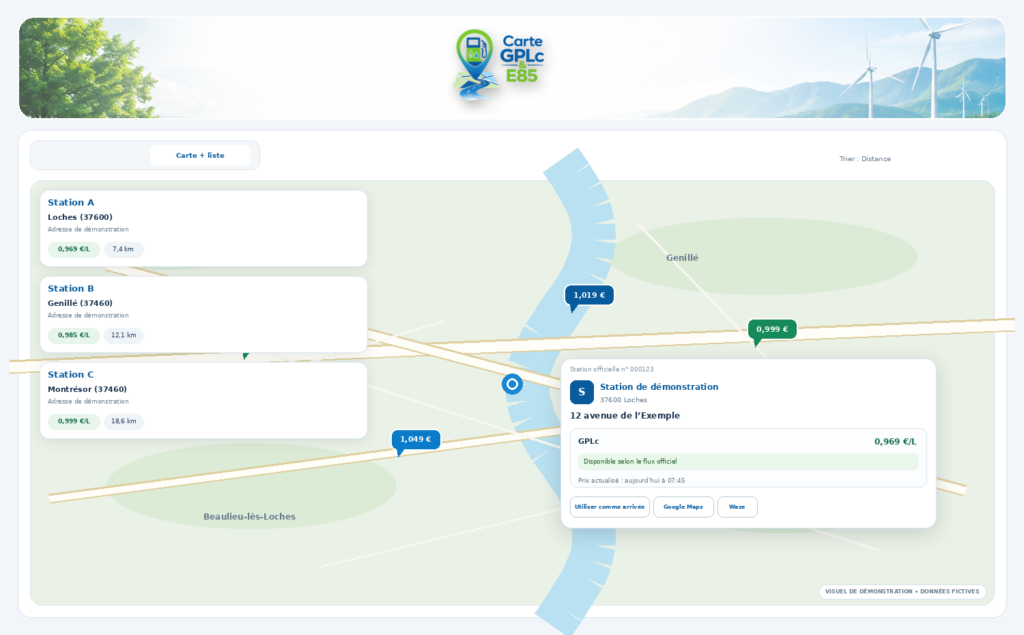
Task: Click the partially hidden green map pin
Action: [x=246, y=355]
